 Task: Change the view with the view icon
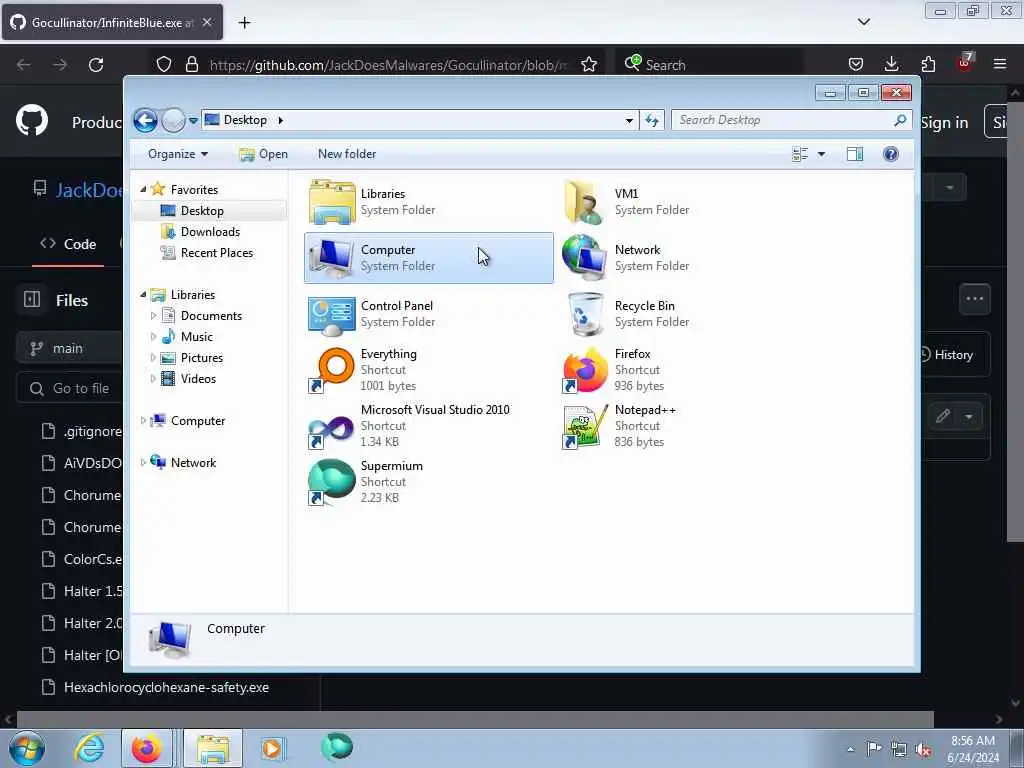click(x=800, y=154)
